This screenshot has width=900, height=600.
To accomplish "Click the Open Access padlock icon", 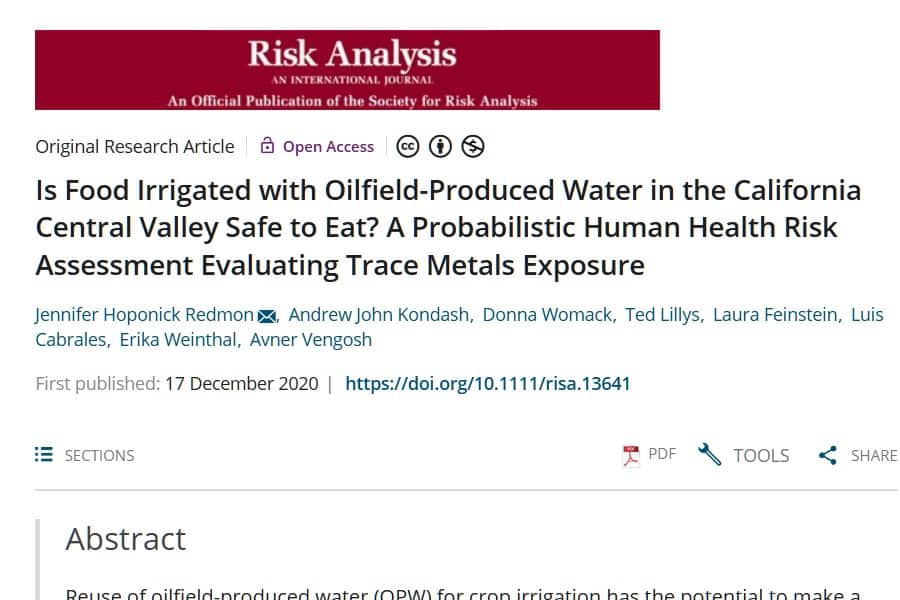I will (x=267, y=146).
